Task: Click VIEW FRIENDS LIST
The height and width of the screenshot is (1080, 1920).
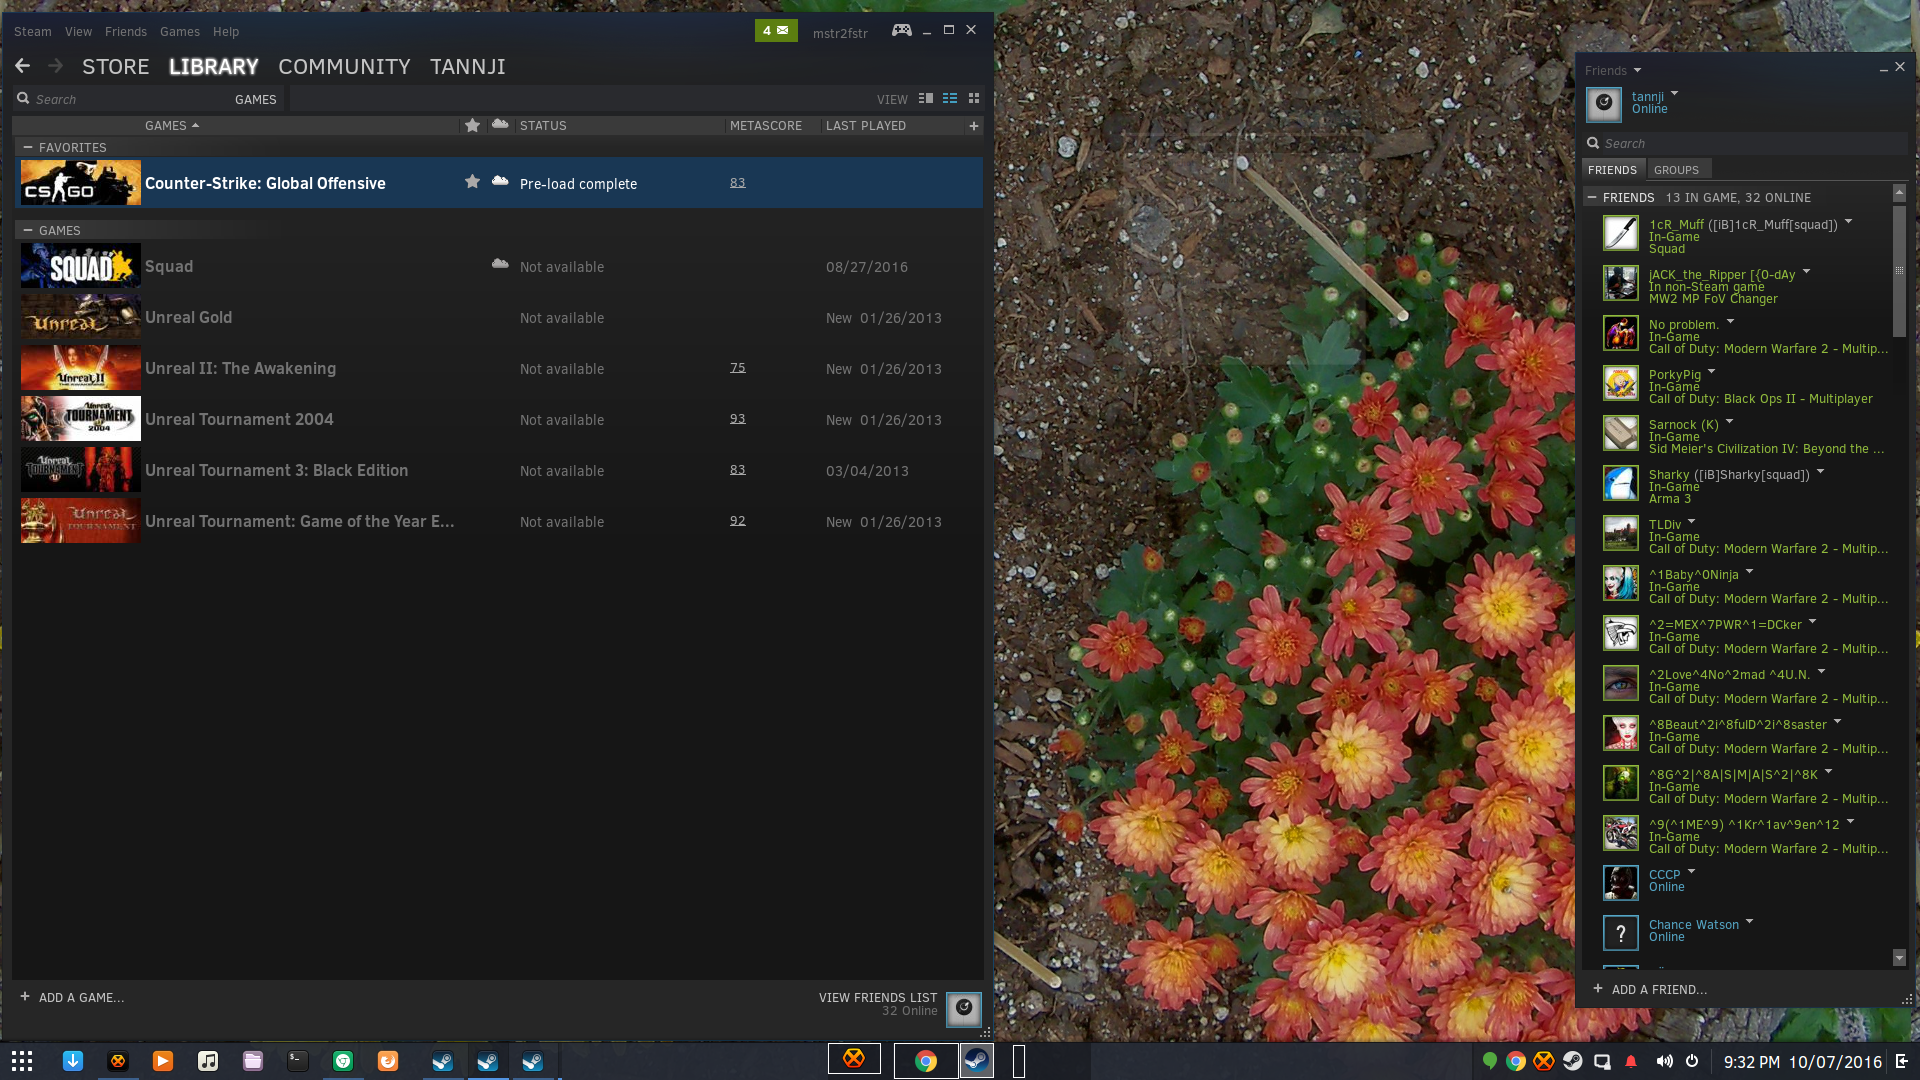Action: click(x=878, y=997)
